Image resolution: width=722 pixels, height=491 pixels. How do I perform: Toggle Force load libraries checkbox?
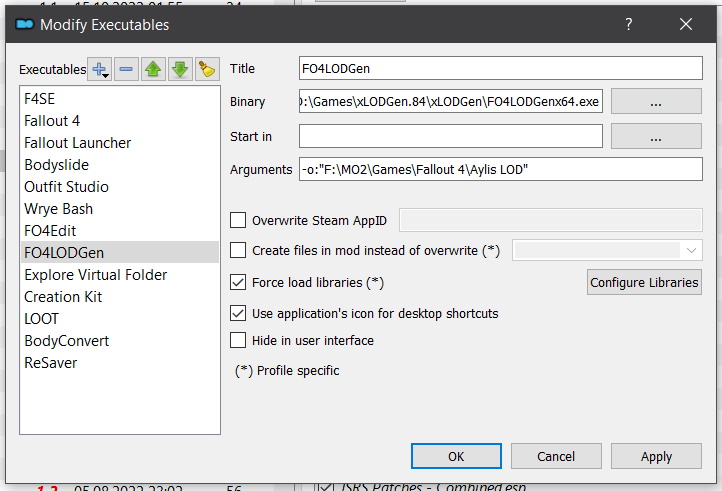[x=238, y=282]
